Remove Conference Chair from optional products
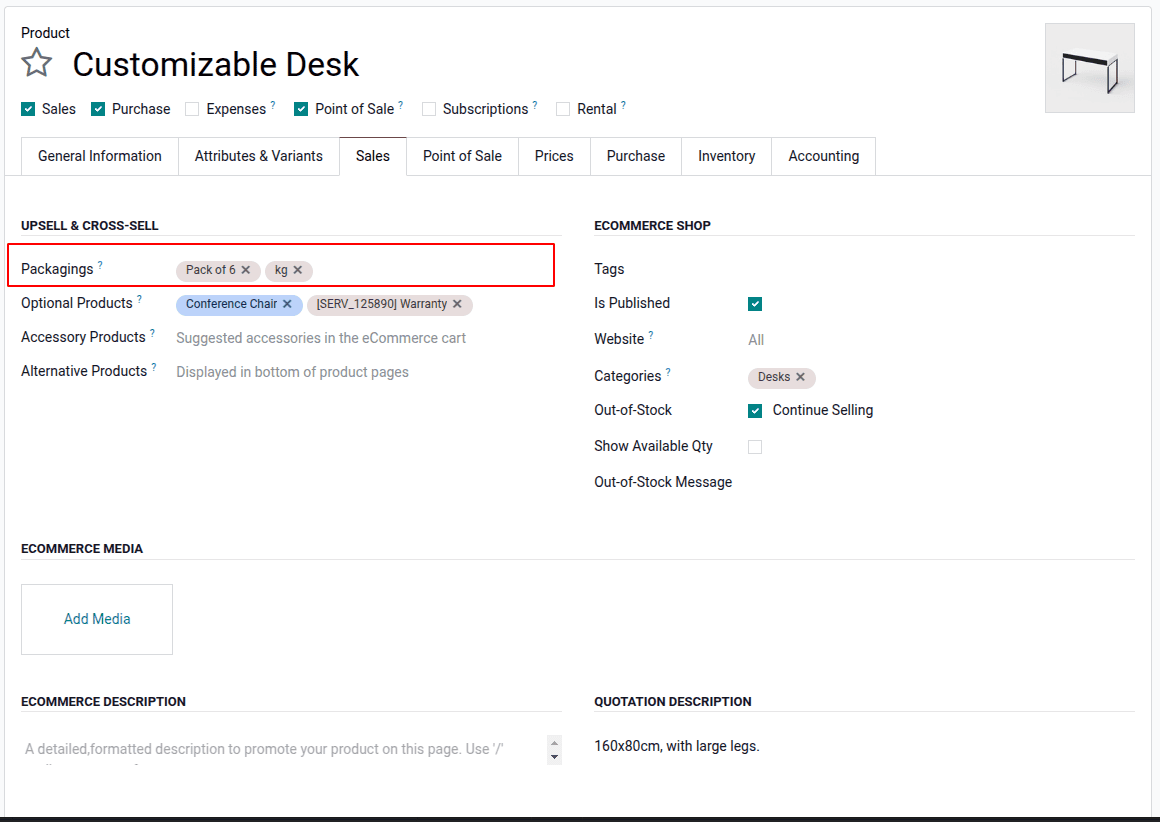 tap(287, 304)
